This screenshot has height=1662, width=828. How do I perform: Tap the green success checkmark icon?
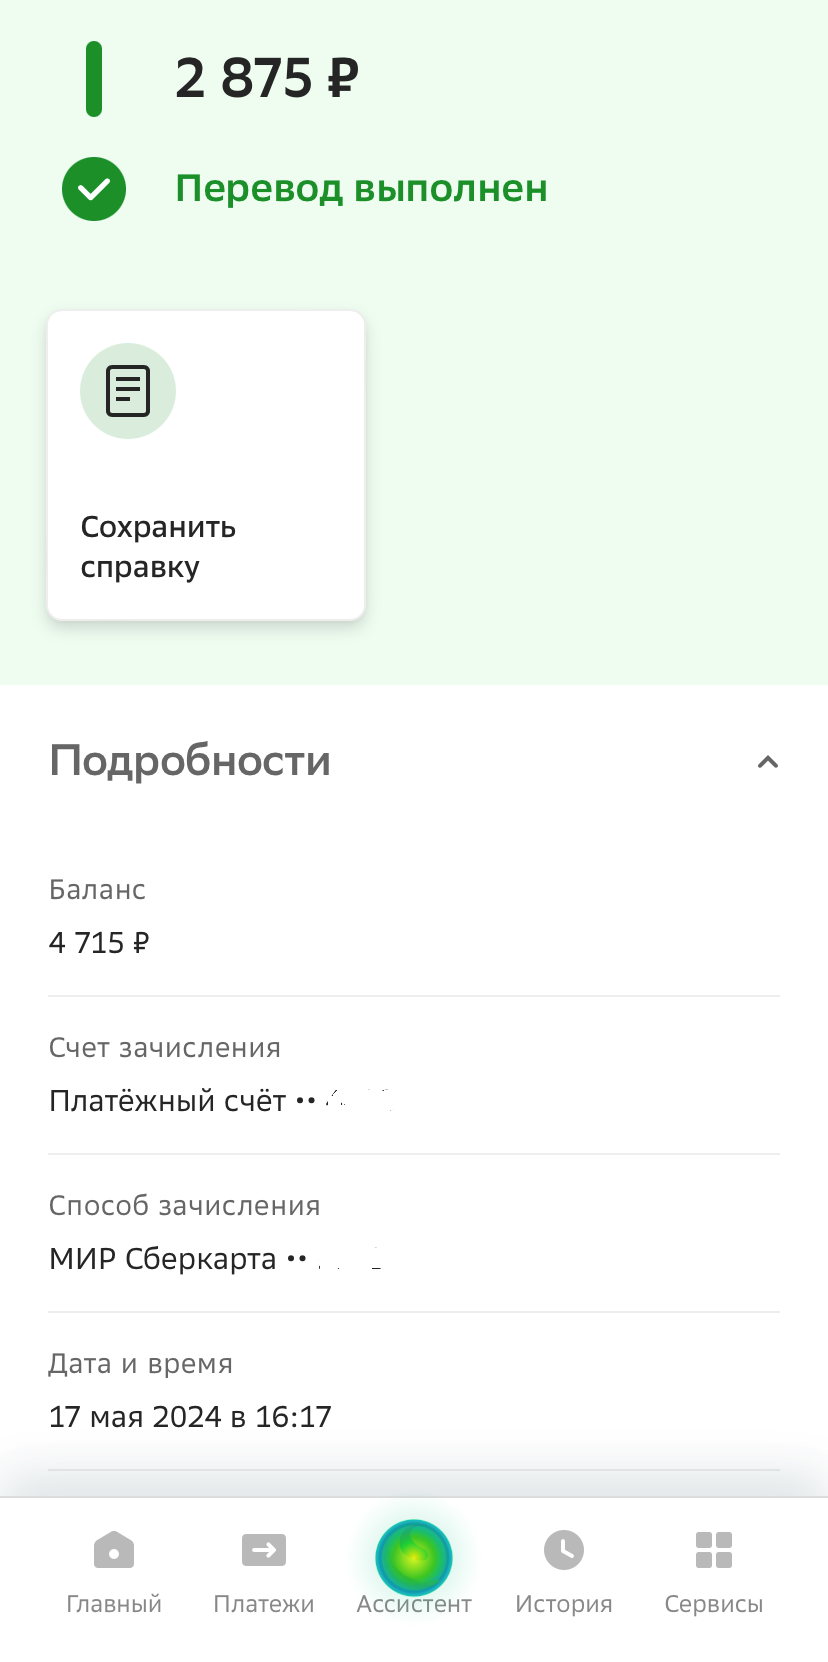point(94,189)
